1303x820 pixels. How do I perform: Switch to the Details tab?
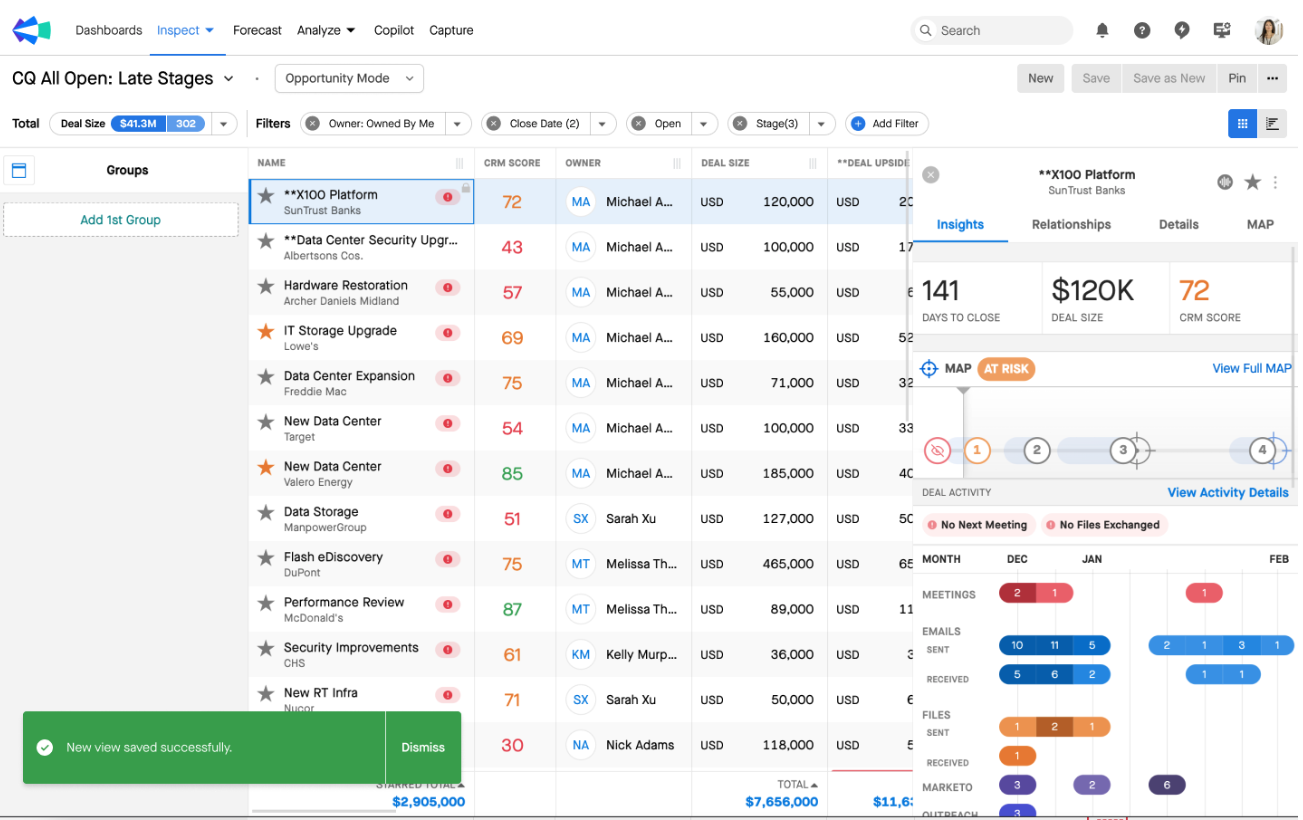click(x=1178, y=225)
